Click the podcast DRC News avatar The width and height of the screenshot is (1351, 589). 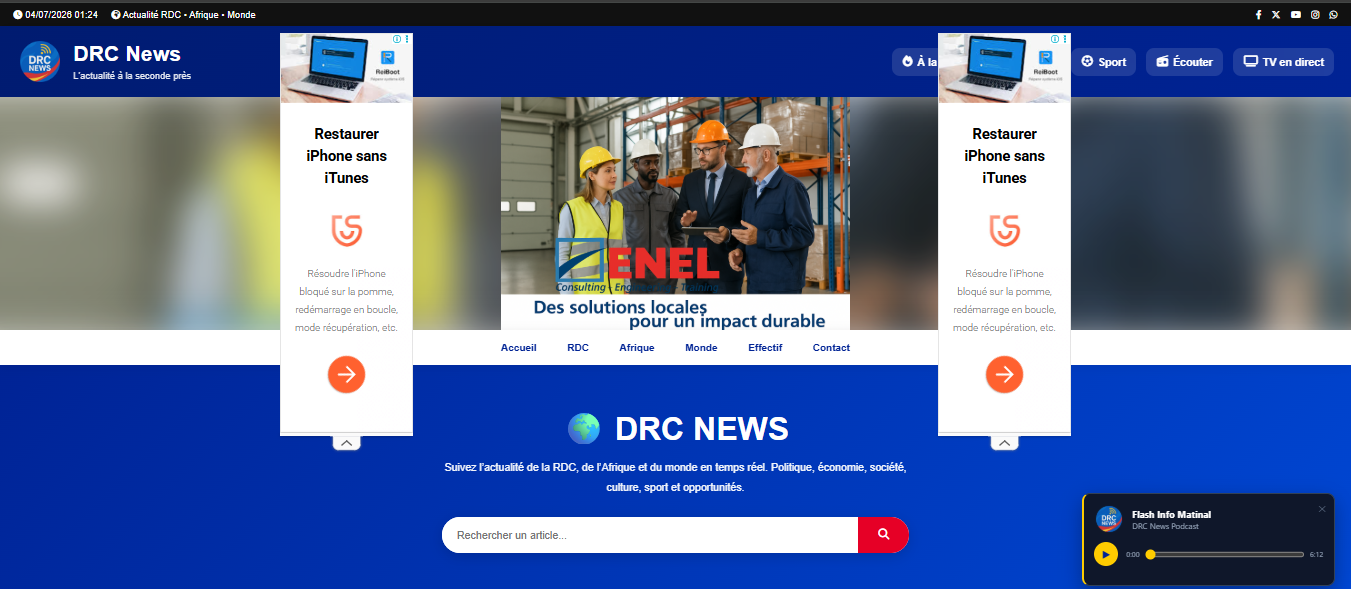(x=1109, y=519)
